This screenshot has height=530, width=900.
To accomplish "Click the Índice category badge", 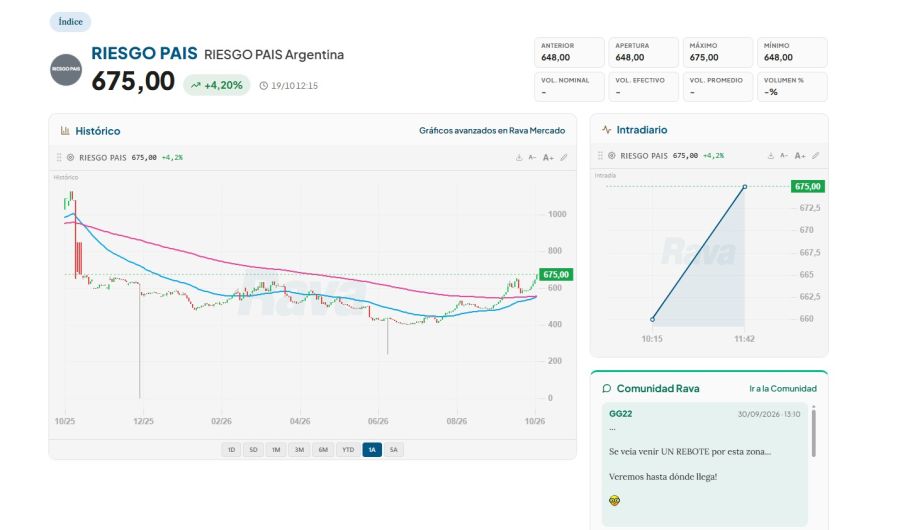I will click(70, 22).
